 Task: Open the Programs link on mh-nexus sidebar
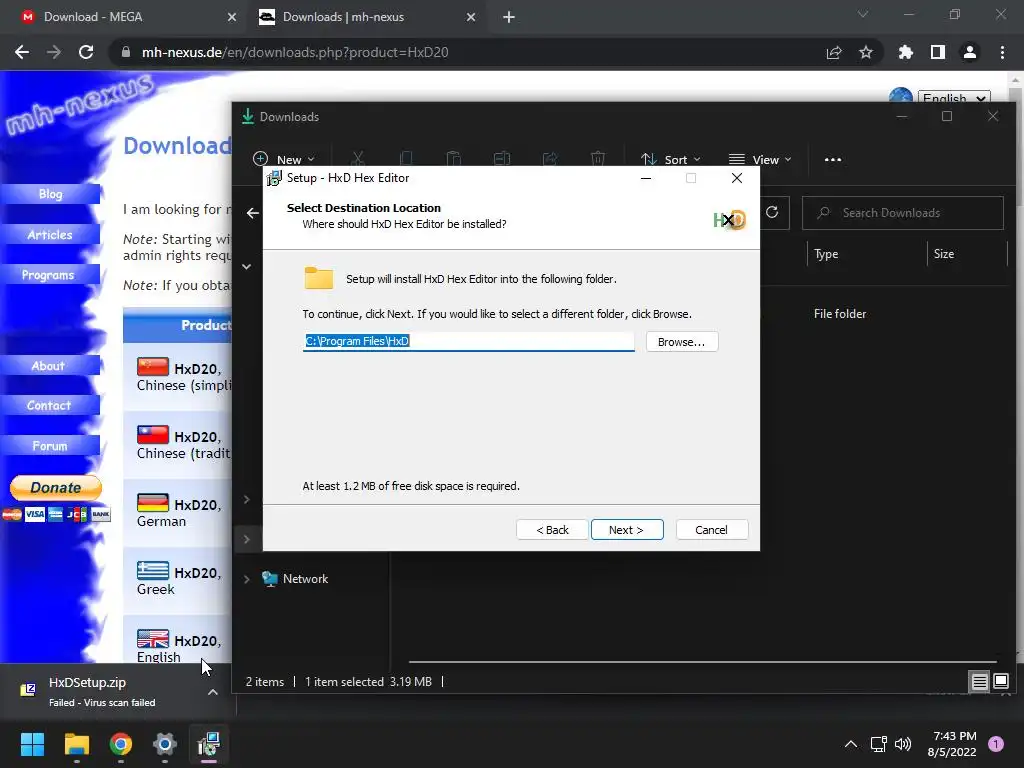pos(48,275)
